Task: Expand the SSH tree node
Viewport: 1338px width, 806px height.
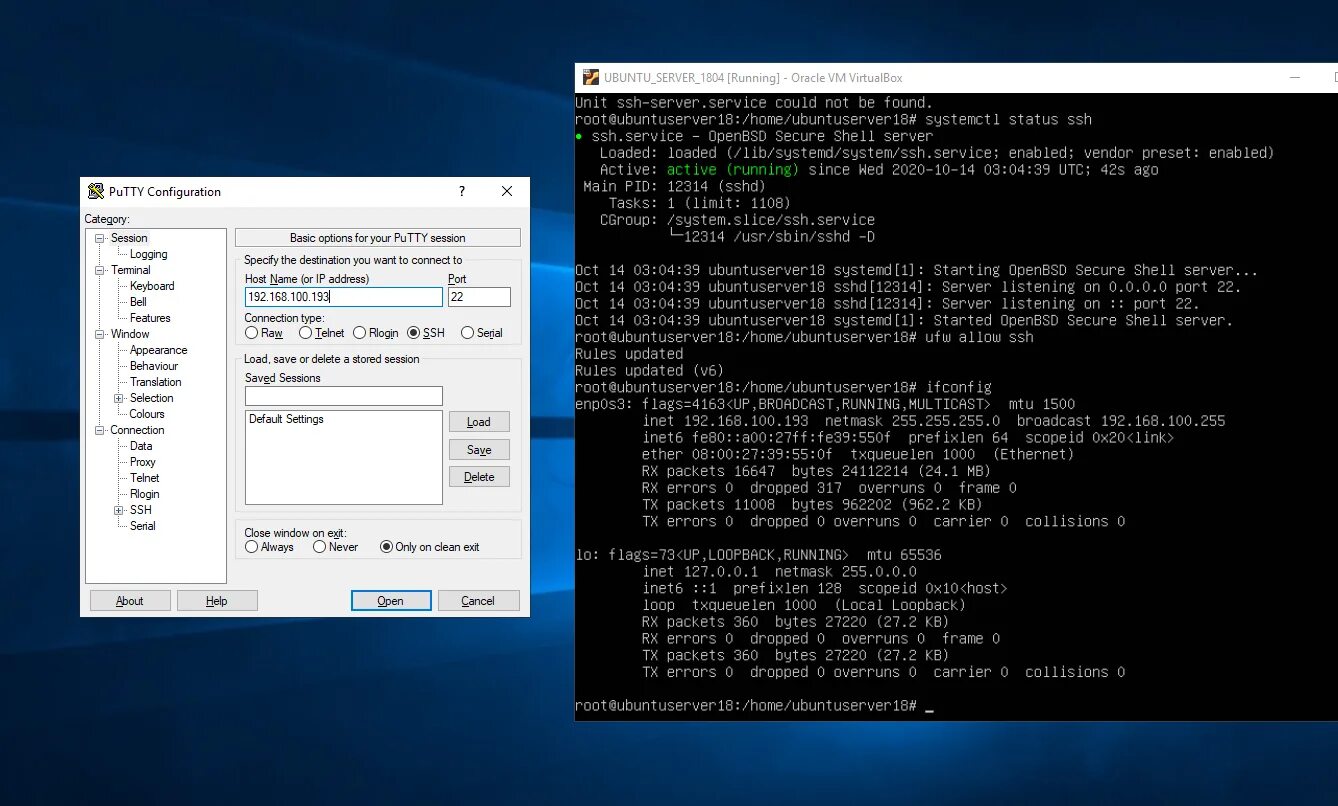Action: click(x=119, y=510)
